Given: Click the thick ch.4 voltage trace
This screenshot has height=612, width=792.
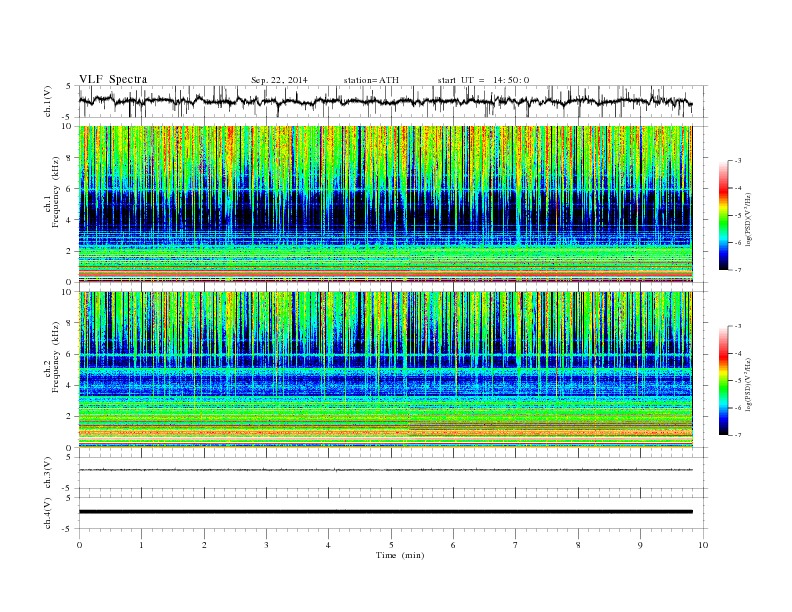Looking at the screenshot, I should tap(385, 512).
